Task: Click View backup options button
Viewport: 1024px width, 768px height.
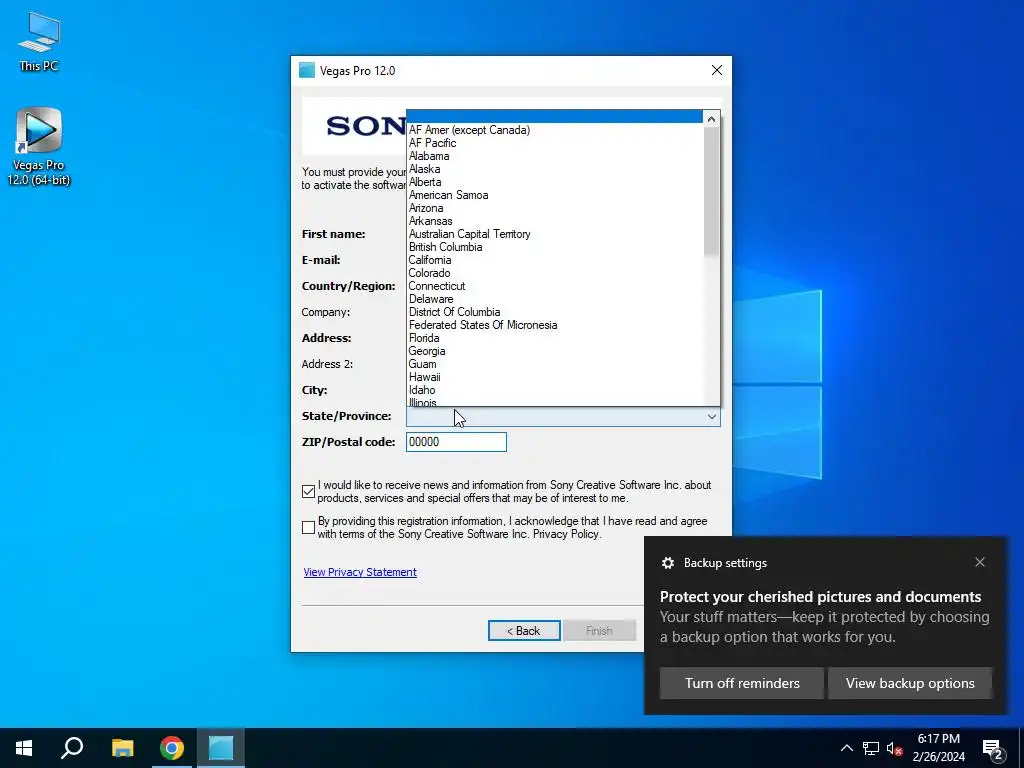Action: click(910, 683)
